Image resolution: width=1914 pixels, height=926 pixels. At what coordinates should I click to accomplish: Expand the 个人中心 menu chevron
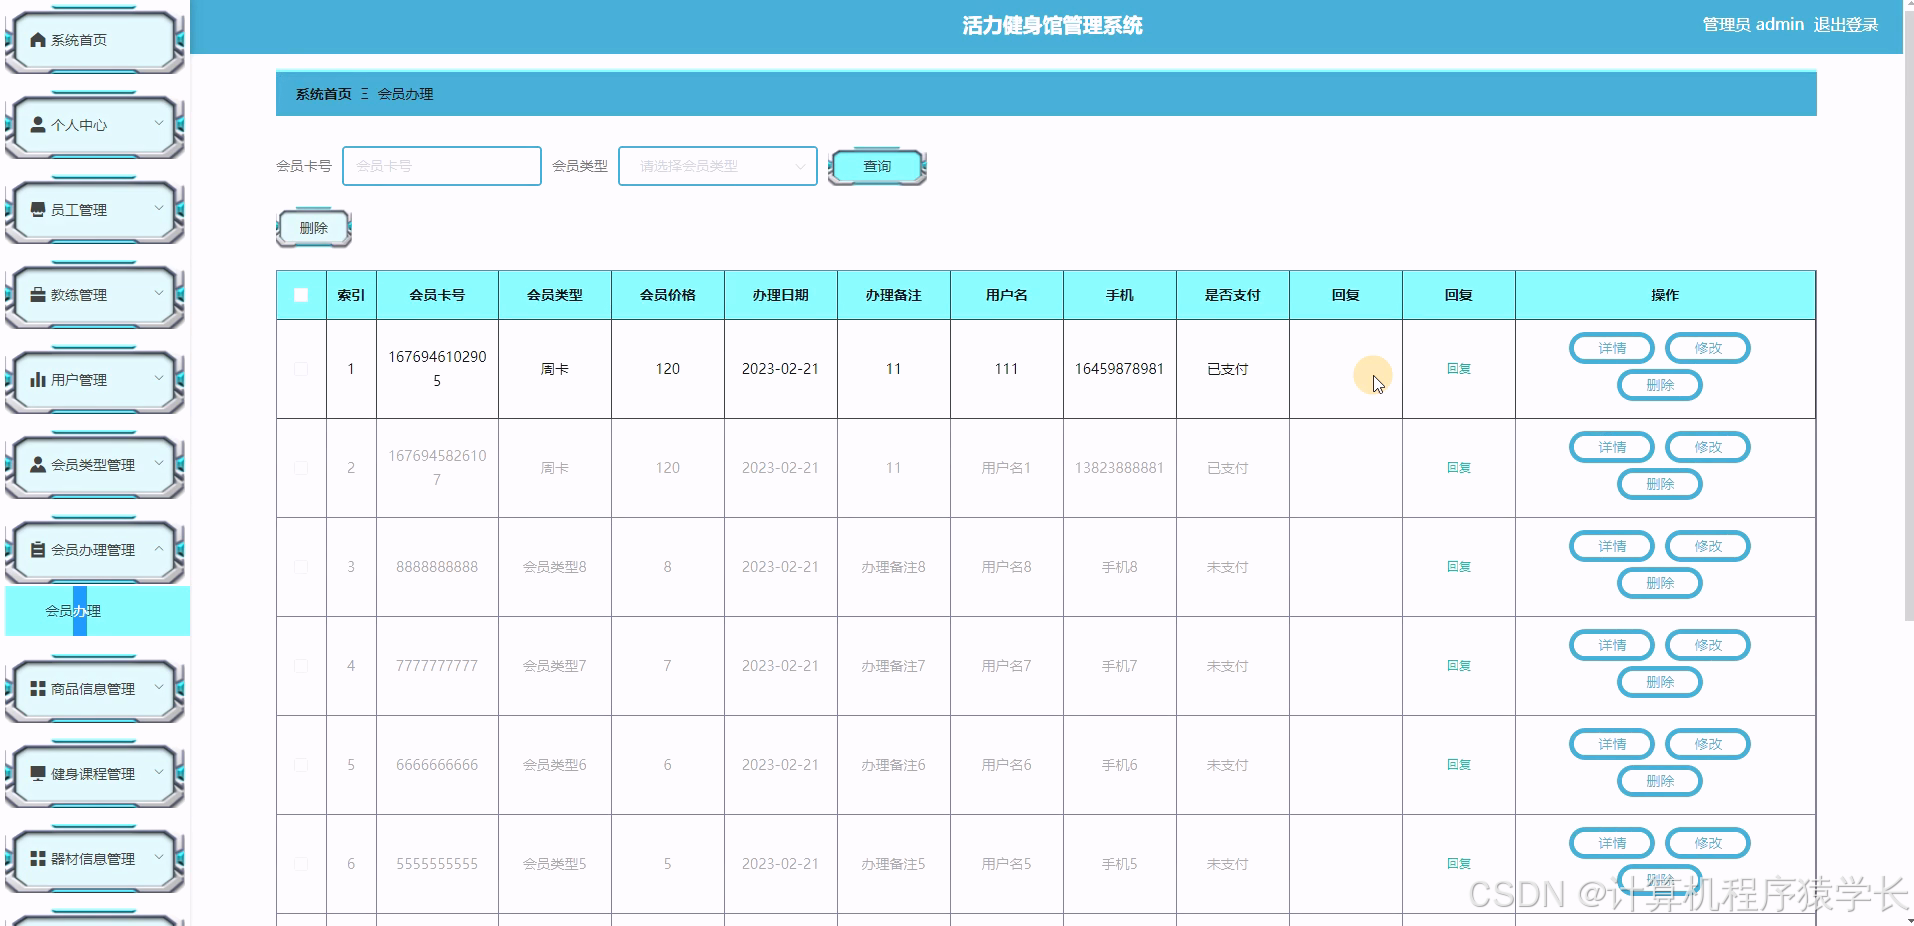pos(159,124)
